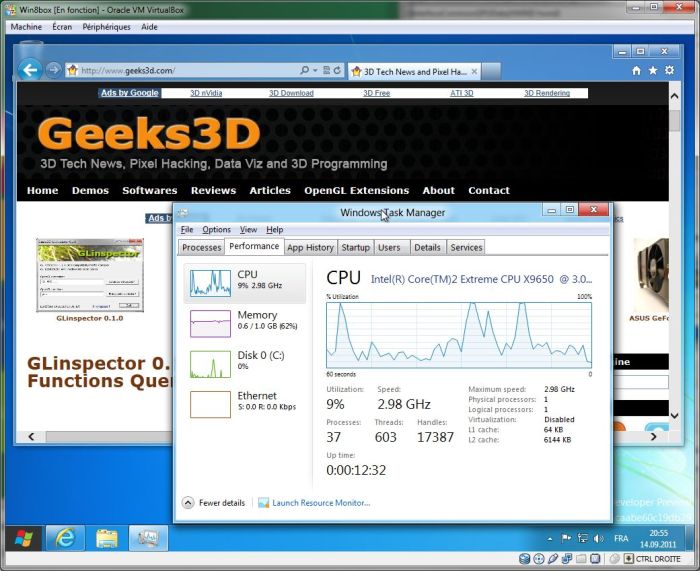
Task: Open the Home link on Geeks3D navigation
Action: pos(42,190)
